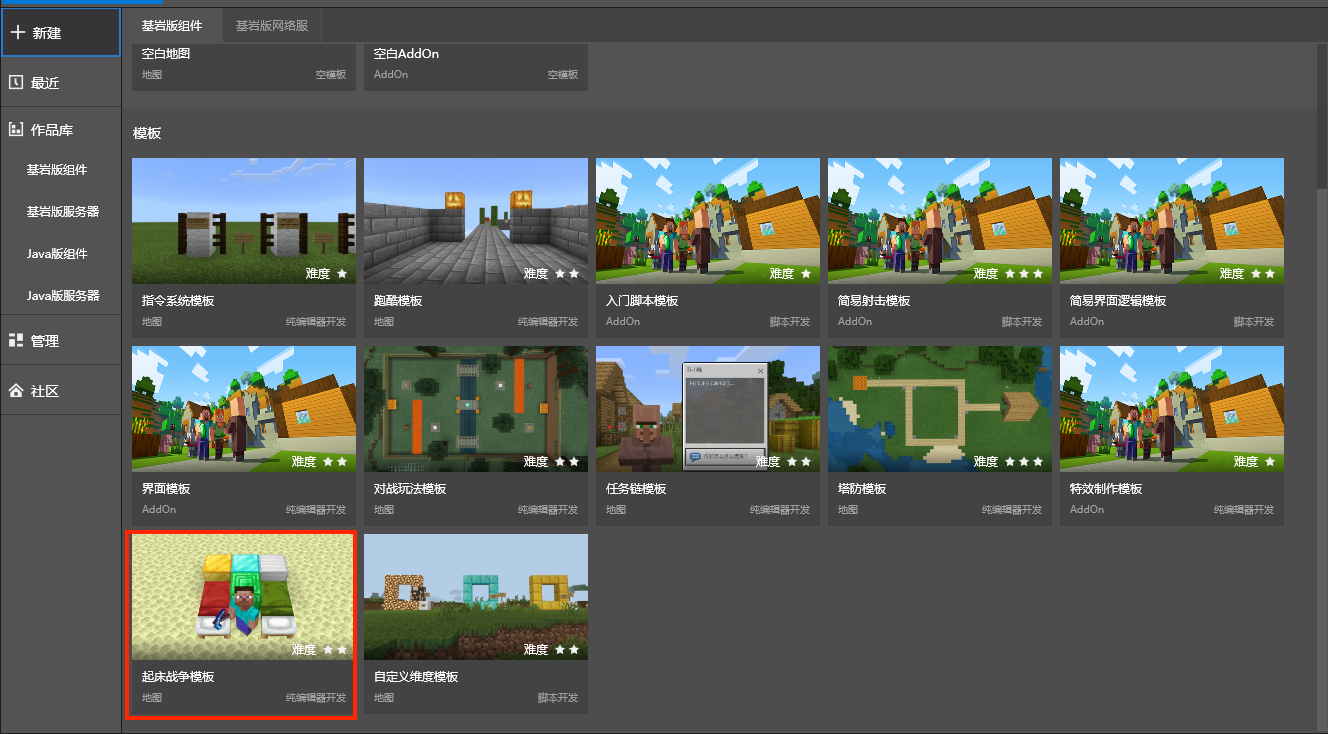This screenshot has height=734, width=1328.
Task: Click the 自定义维度模板 title text
Action: [416, 677]
